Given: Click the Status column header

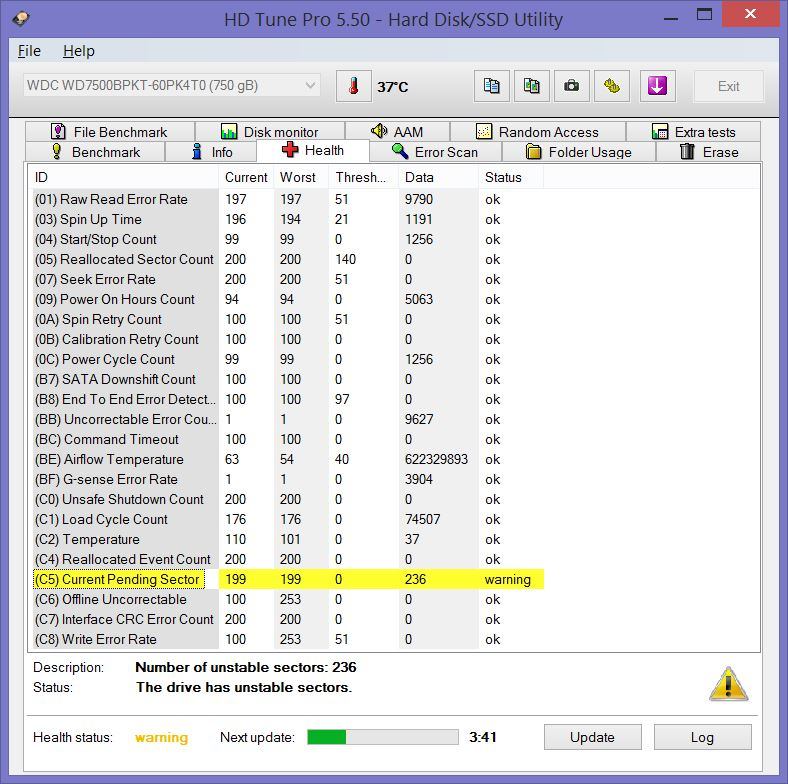Looking at the screenshot, I should [511, 177].
